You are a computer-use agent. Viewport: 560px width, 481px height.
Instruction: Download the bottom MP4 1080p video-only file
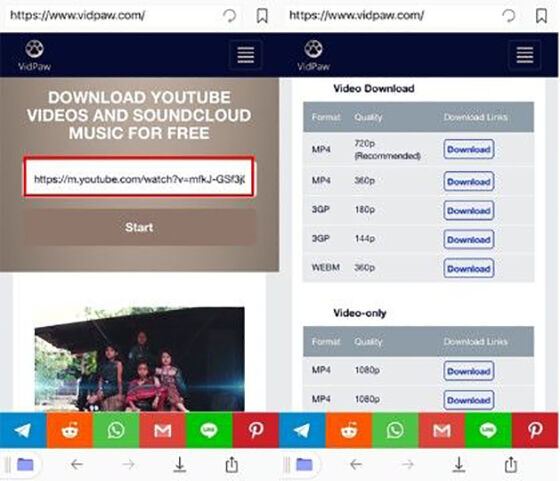pos(469,400)
